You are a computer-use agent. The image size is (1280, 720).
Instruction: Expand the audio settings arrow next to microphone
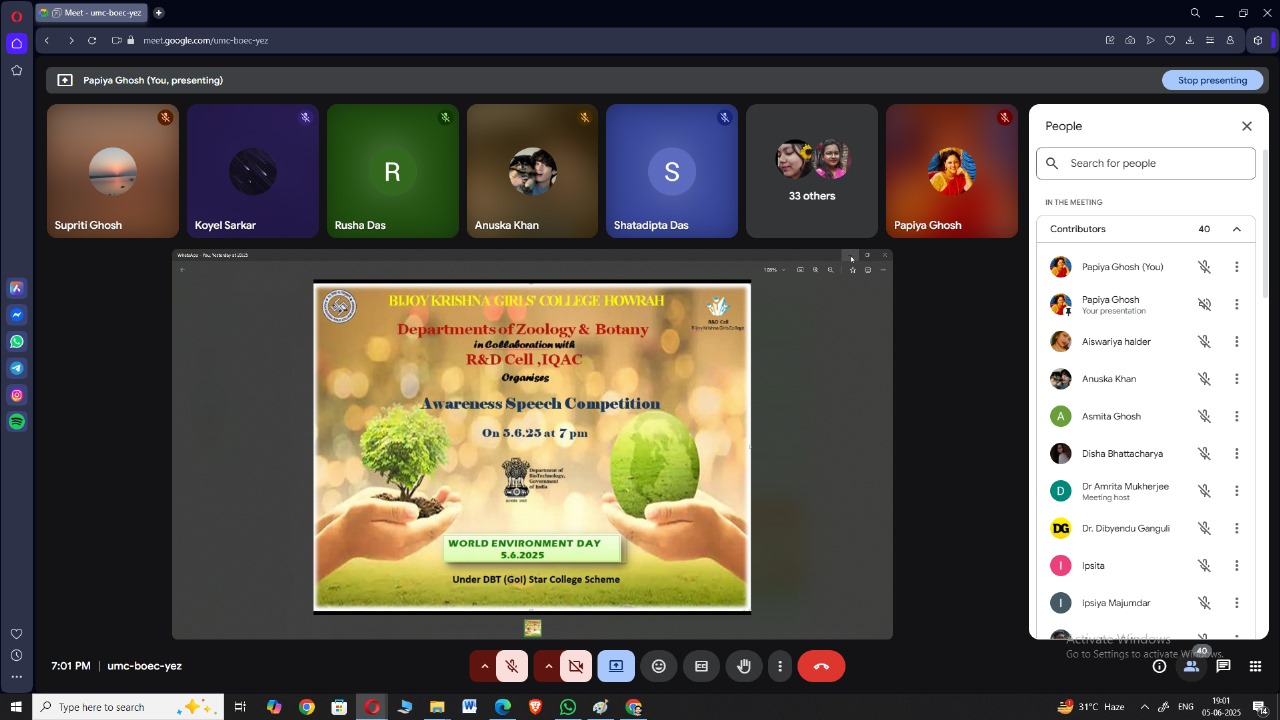[x=485, y=666]
